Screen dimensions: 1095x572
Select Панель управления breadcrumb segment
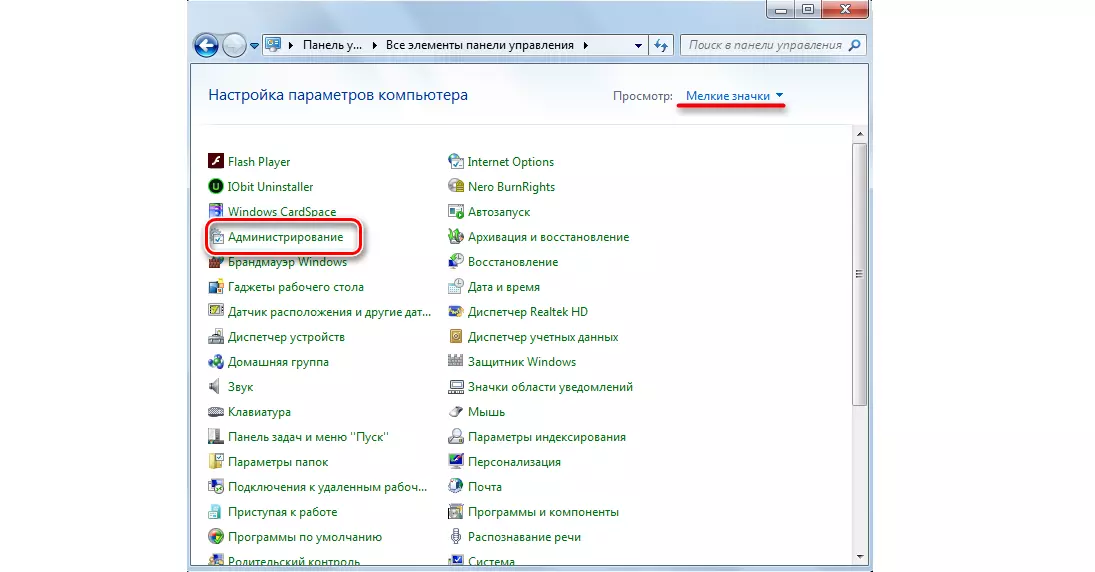(331, 46)
